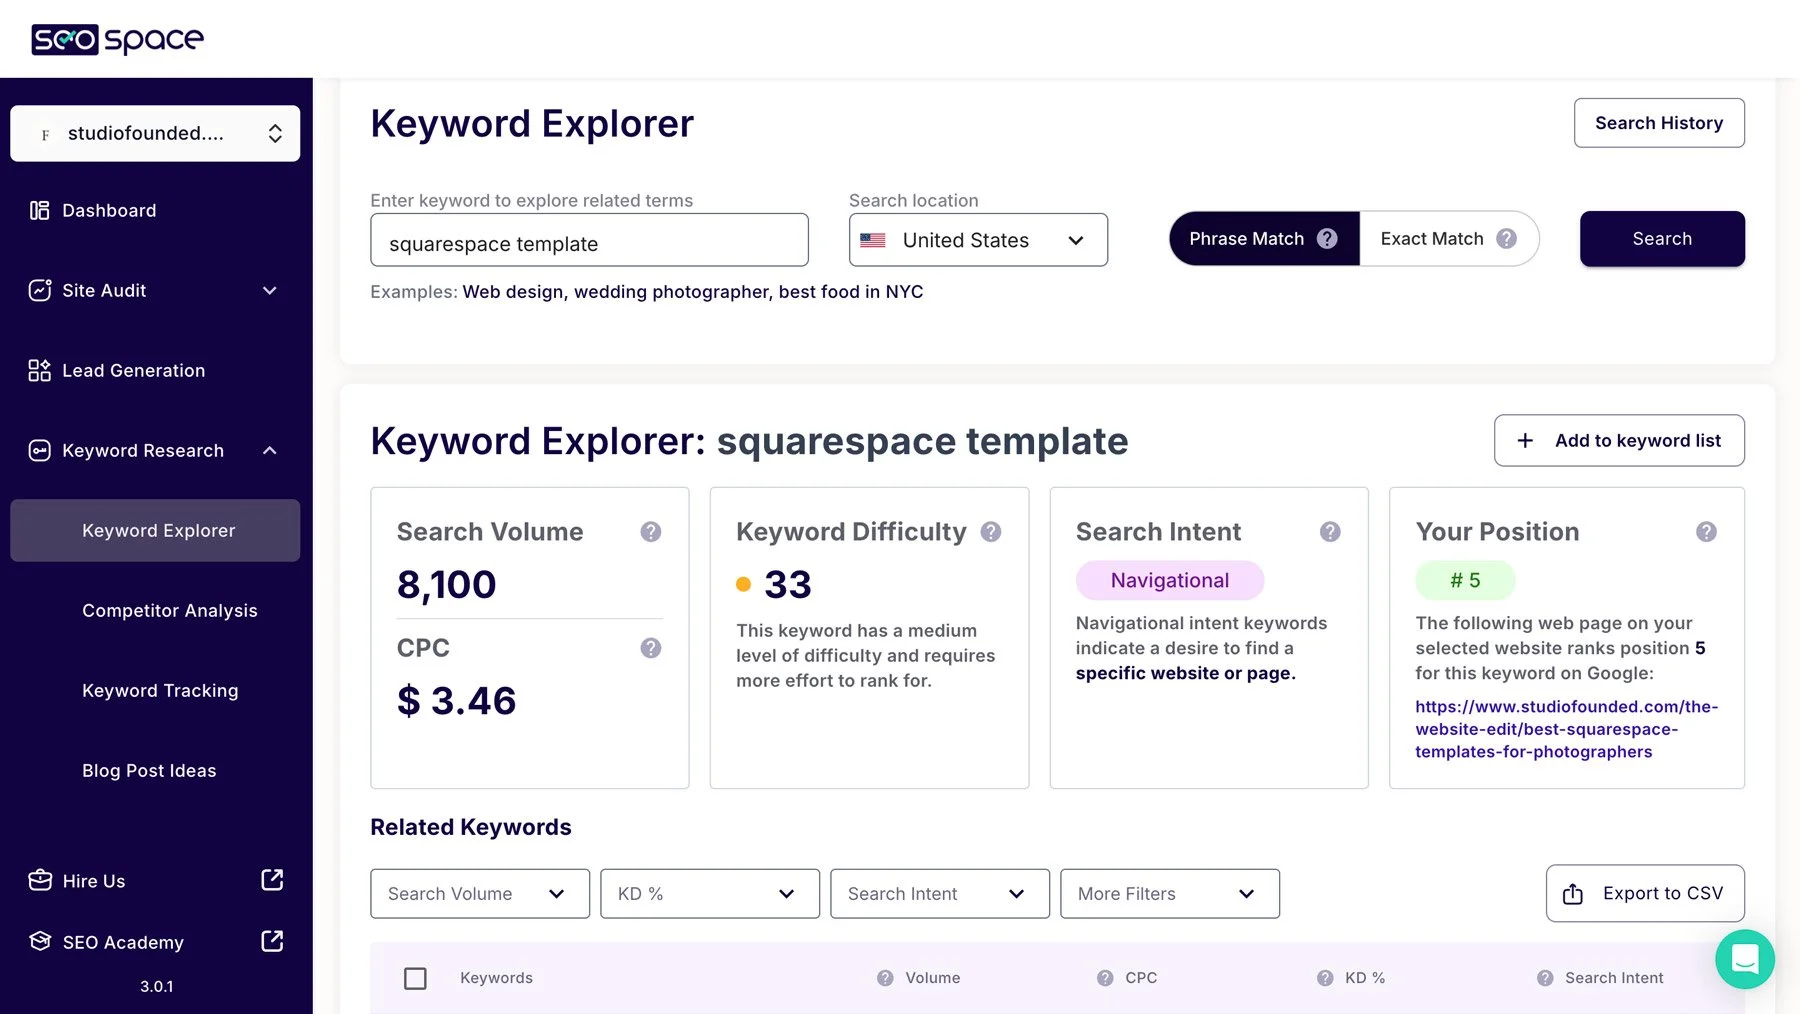
Task: Click the Volume column help icon
Action: click(x=885, y=978)
